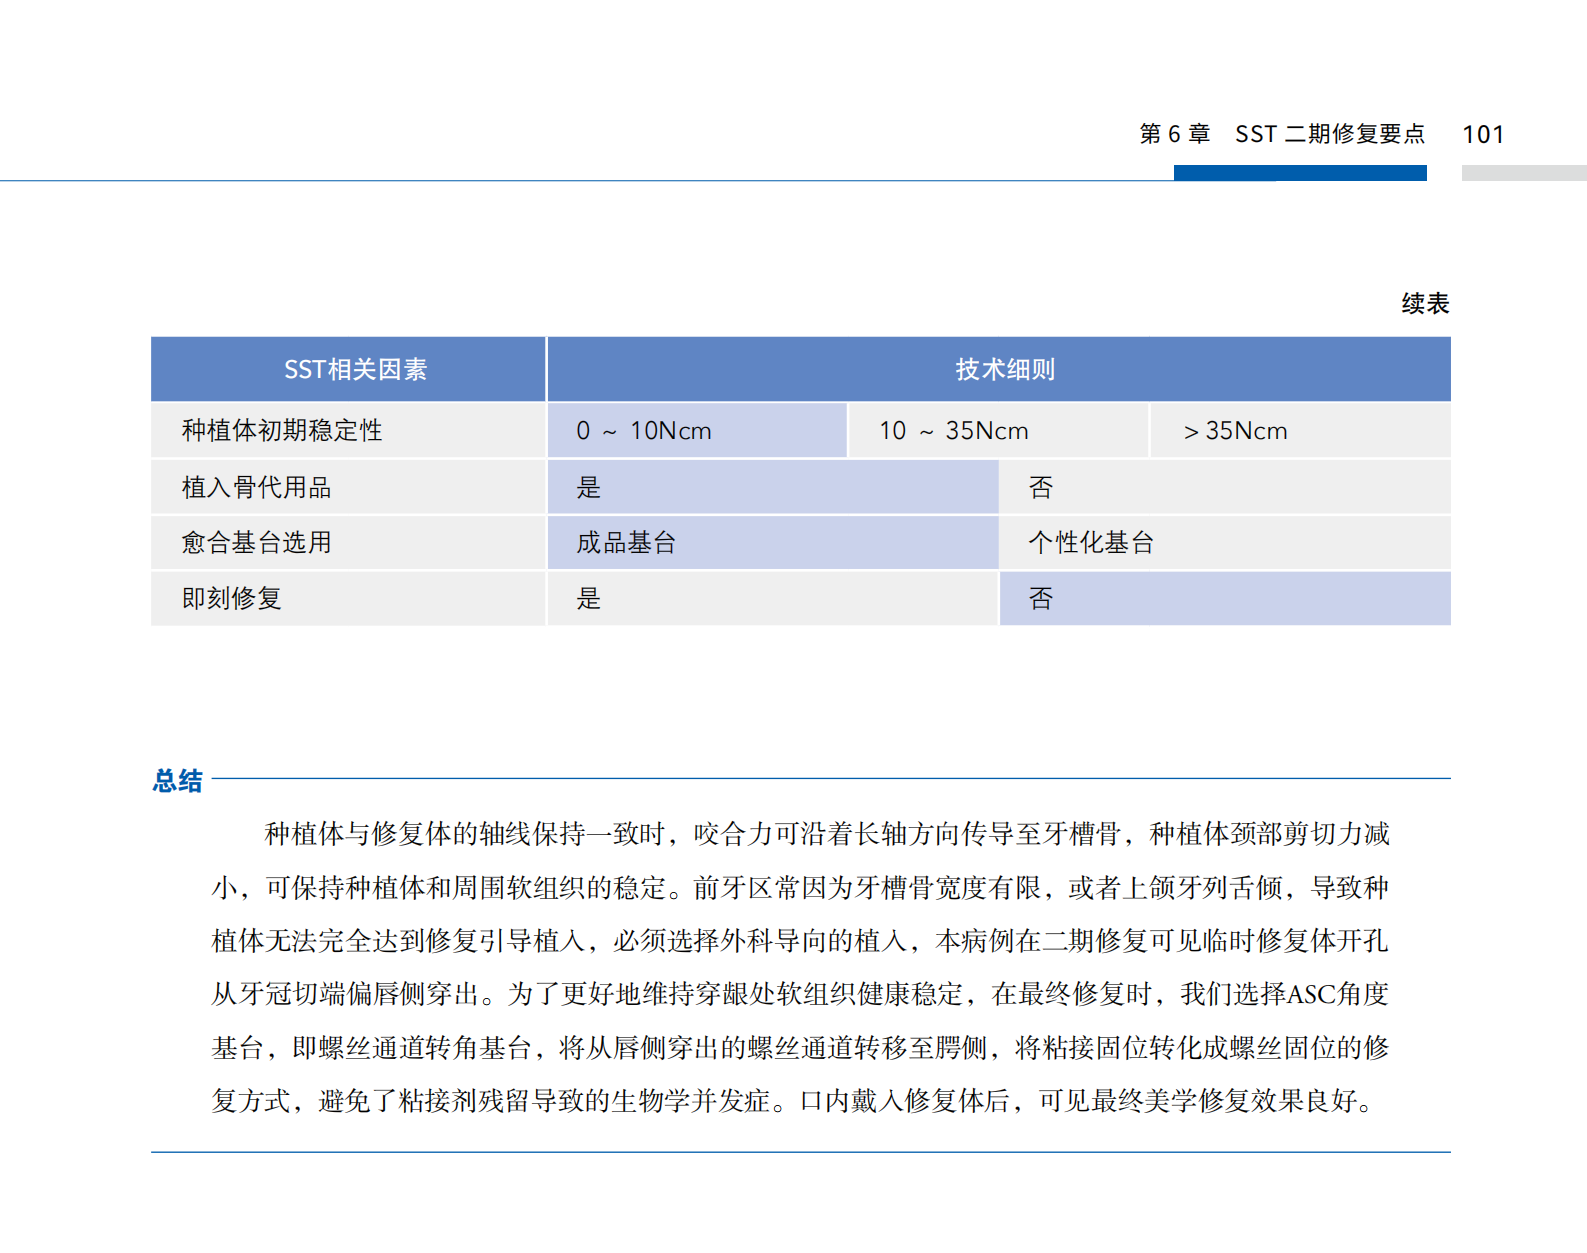This screenshot has height=1253, width=1587.
Task: Click the "种植体初期稳定性" row label
Action: tap(282, 431)
